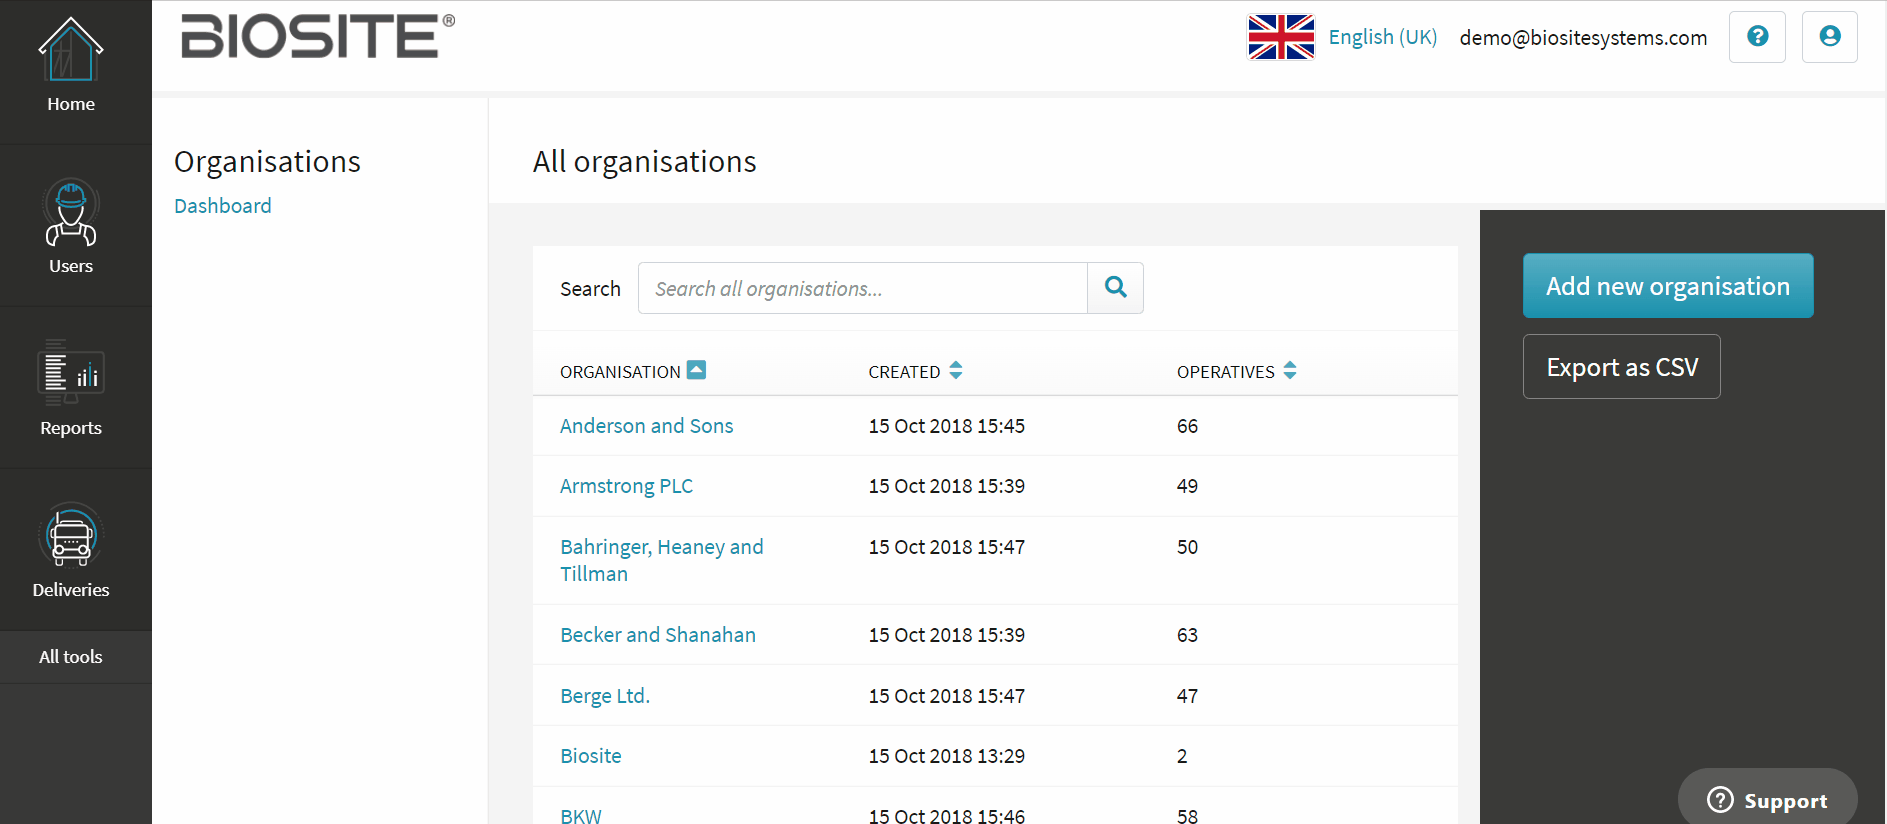Image resolution: width=1887 pixels, height=824 pixels.
Task: Click the UK flag icon
Action: pos(1281,37)
